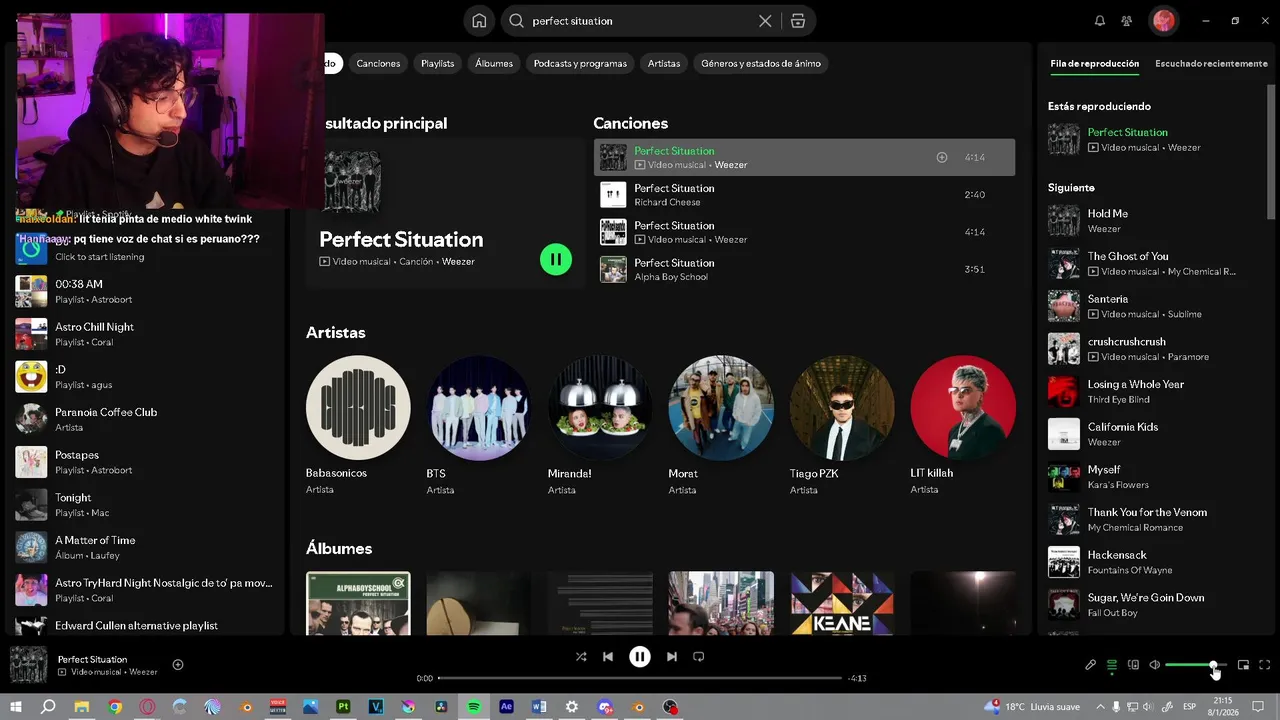Open the Browse icon in search bar
This screenshot has width=1280, height=720.
click(x=797, y=21)
